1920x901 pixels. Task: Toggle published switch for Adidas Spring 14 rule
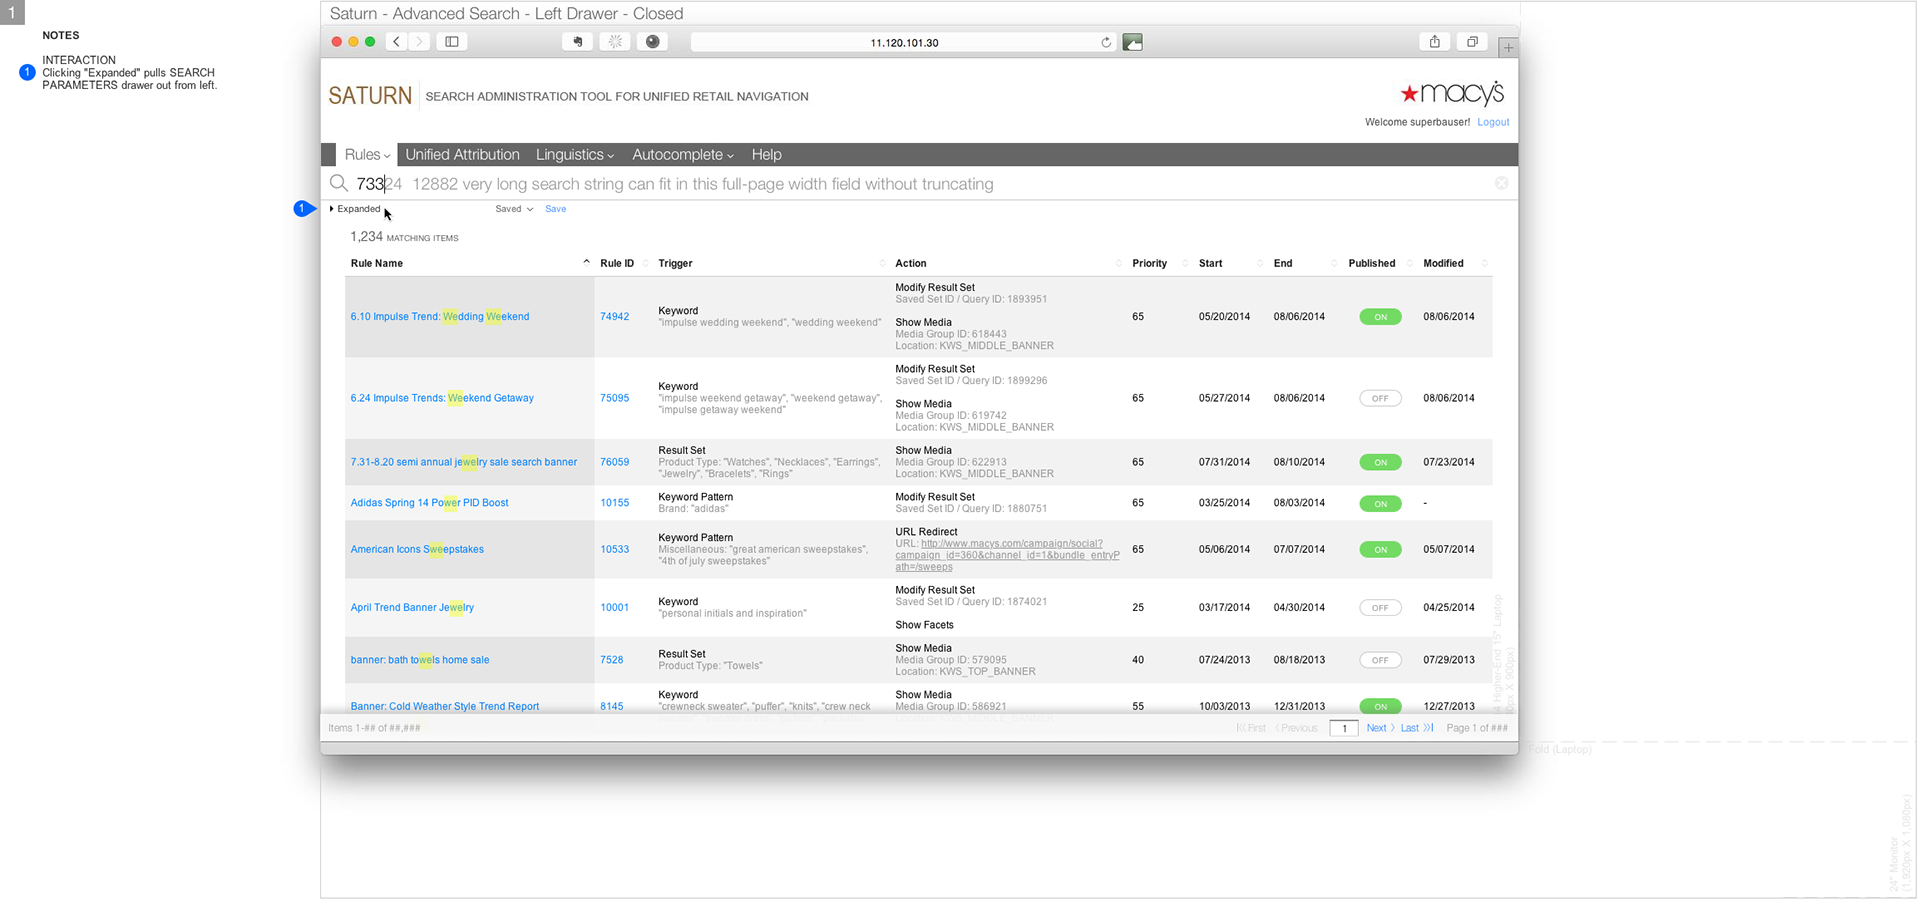click(1380, 503)
